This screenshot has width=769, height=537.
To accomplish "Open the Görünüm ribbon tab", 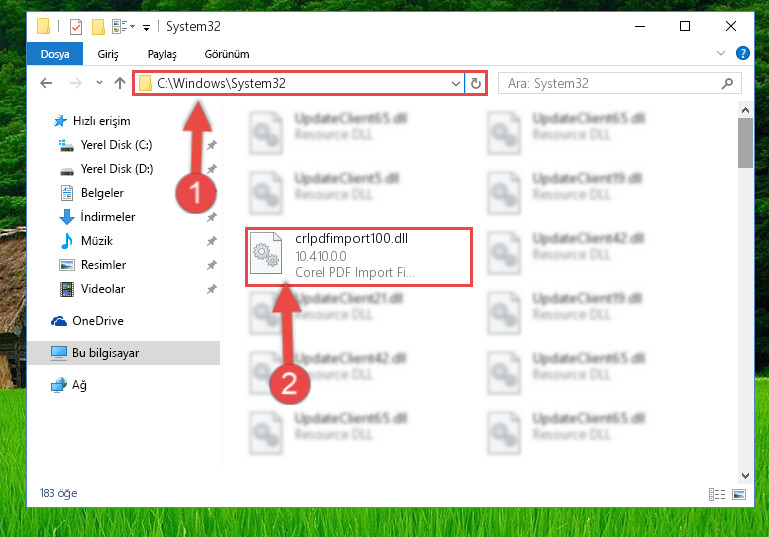I will (x=227, y=54).
